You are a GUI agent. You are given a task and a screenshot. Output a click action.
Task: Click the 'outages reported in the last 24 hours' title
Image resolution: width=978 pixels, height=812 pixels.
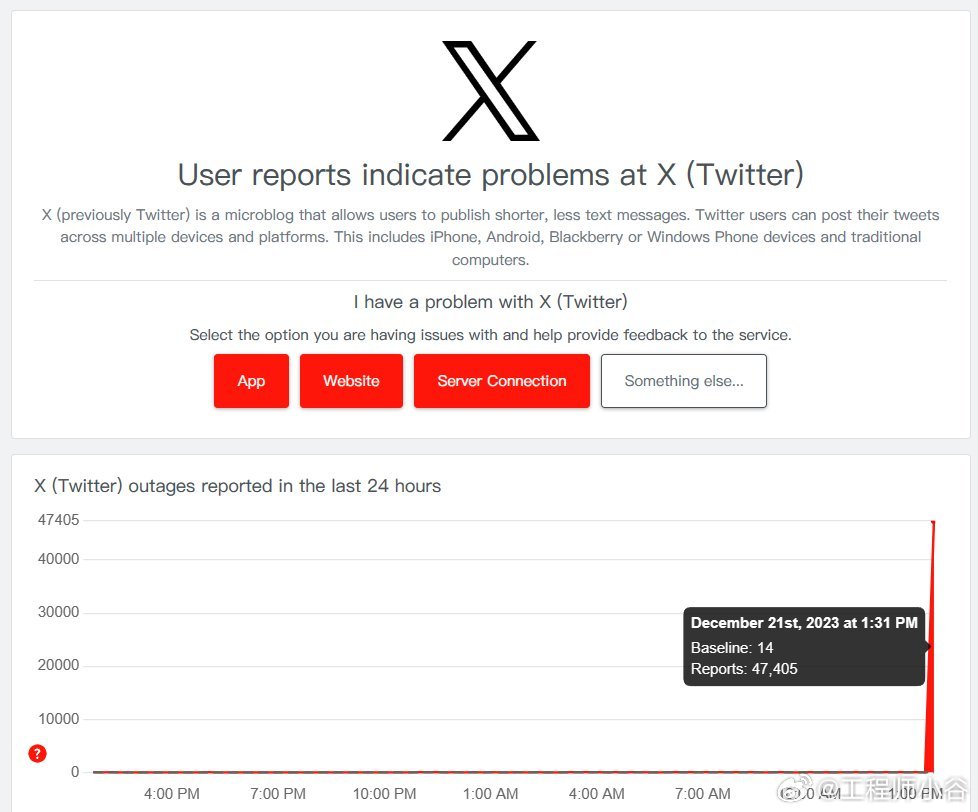238,486
